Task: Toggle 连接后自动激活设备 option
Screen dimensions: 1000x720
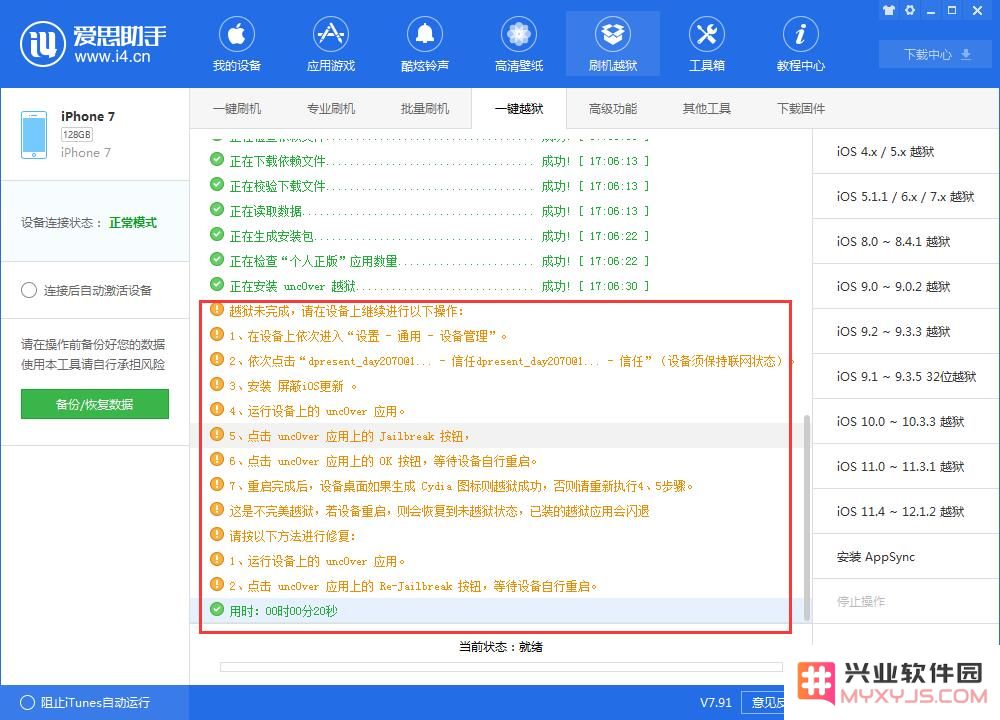Action: pyautogui.click(x=29, y=290)
